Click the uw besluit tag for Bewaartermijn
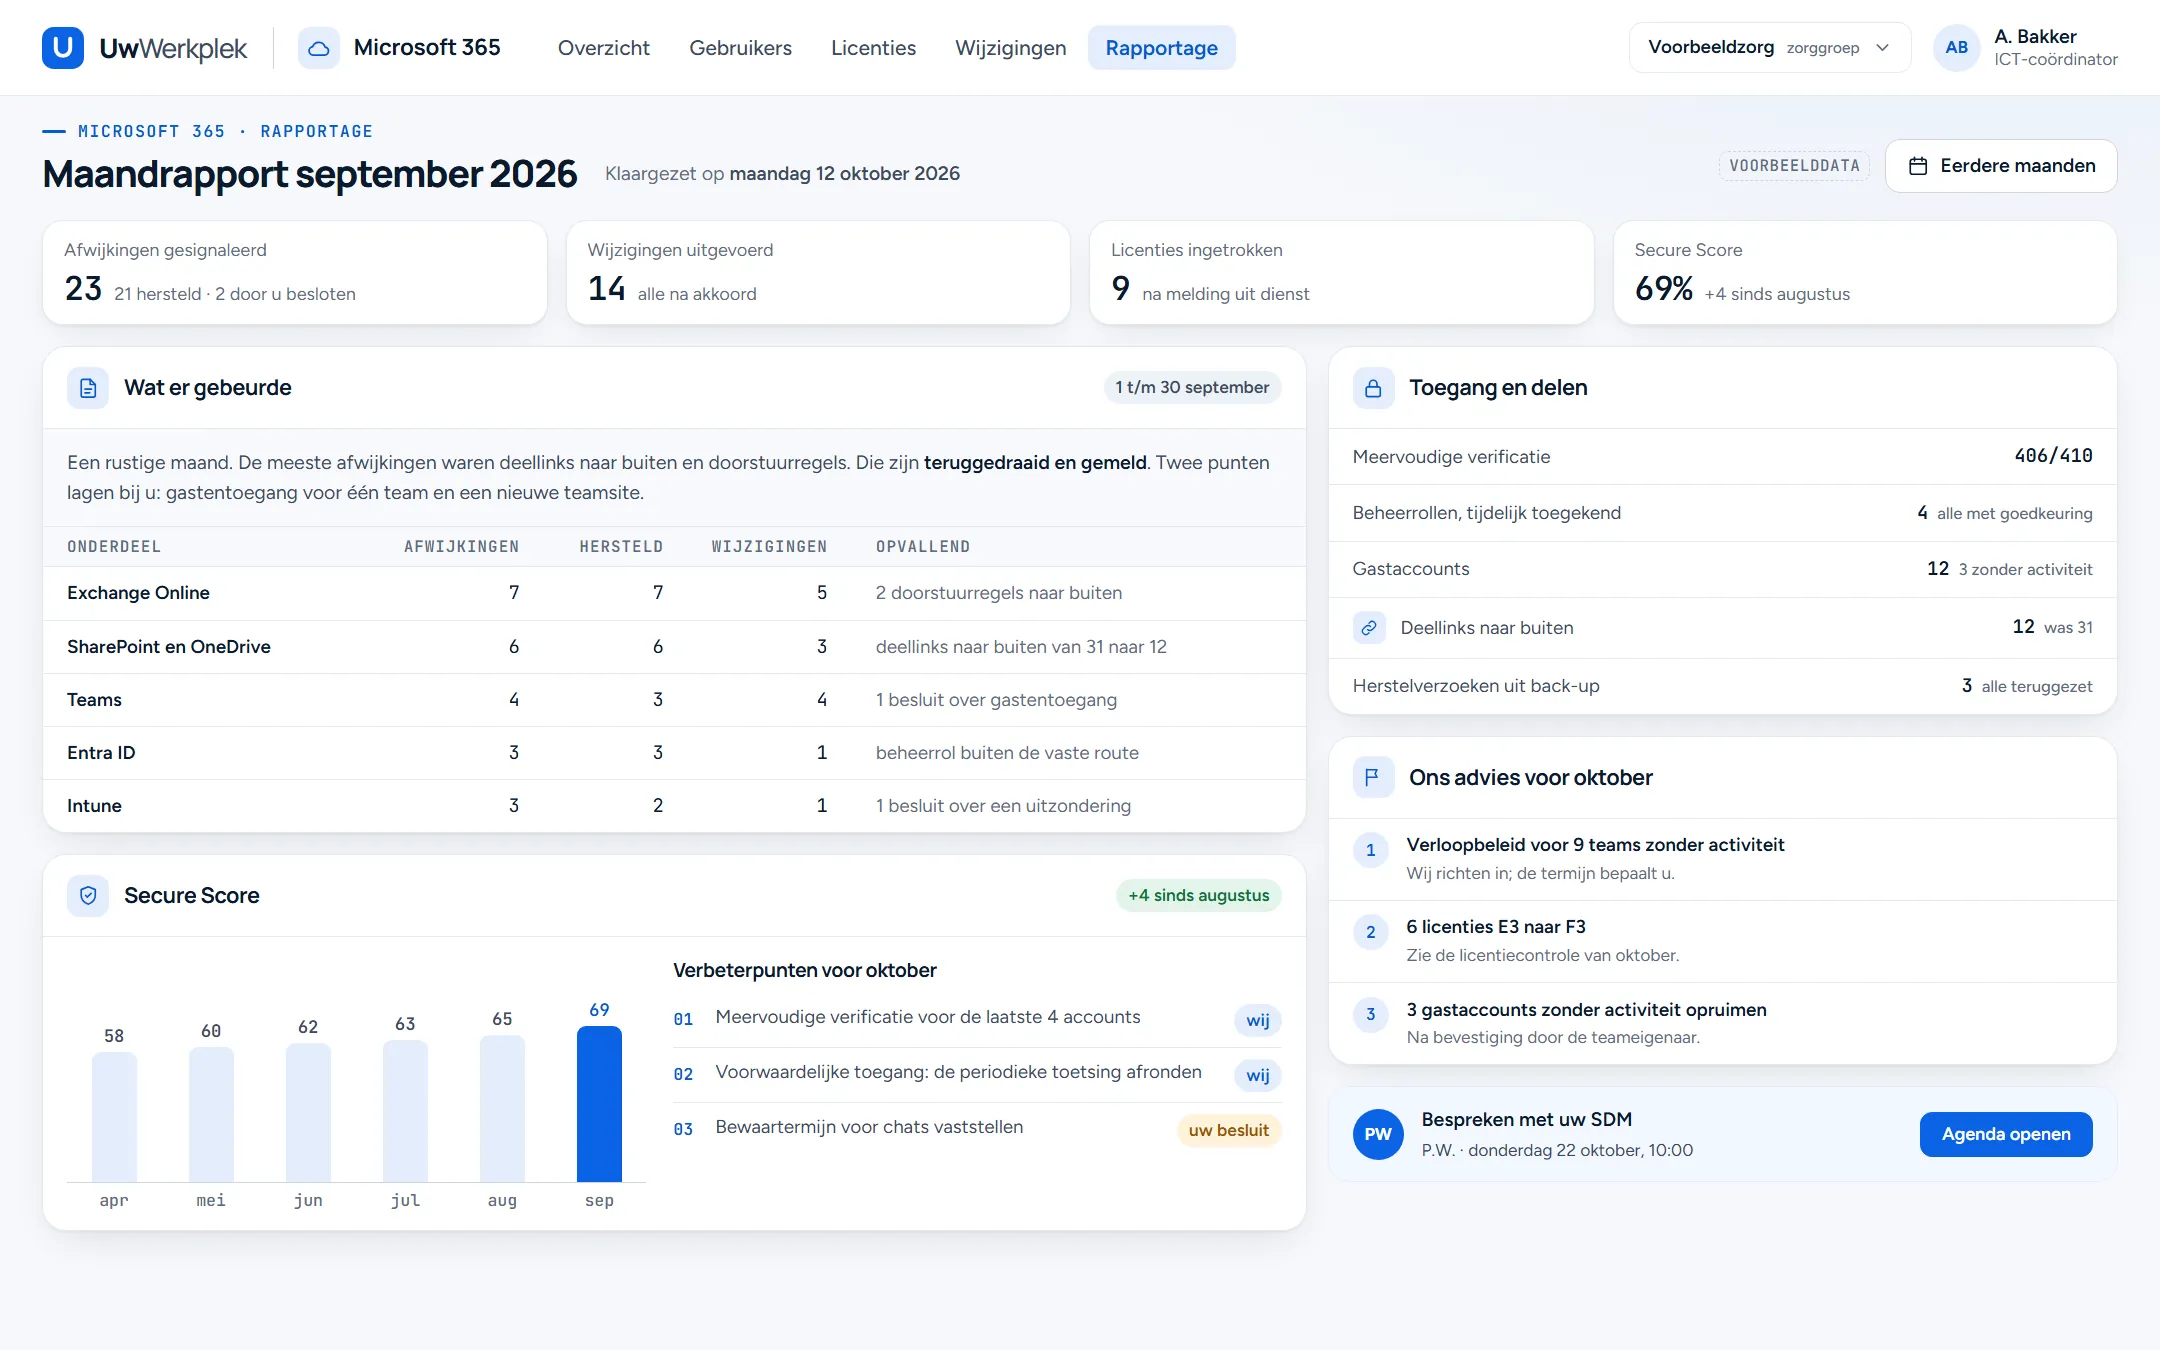Screen dimensions: 2160x1350 pos(1228,1130)
